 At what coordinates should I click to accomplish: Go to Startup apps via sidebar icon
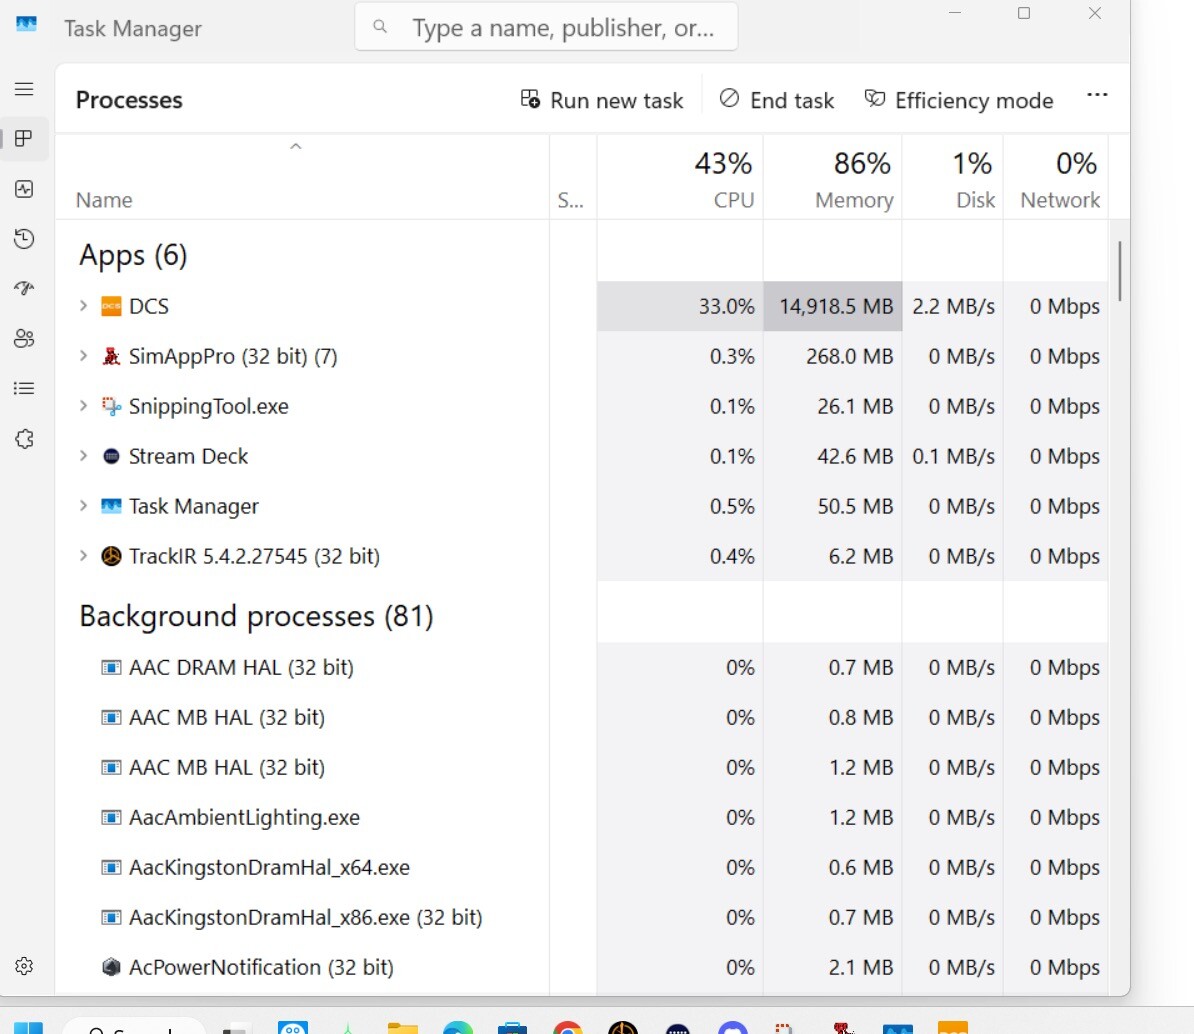pos(24,289)
